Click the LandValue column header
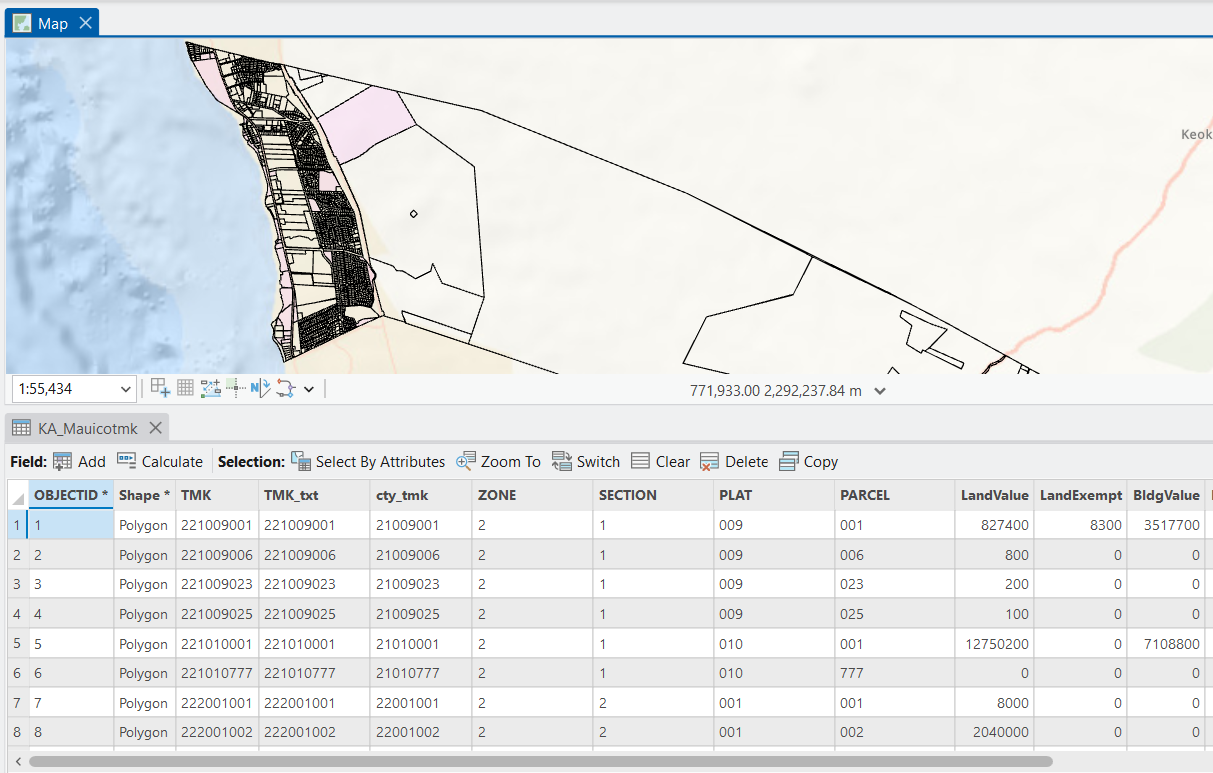1213x773 pixels. (x=994, y=495)
